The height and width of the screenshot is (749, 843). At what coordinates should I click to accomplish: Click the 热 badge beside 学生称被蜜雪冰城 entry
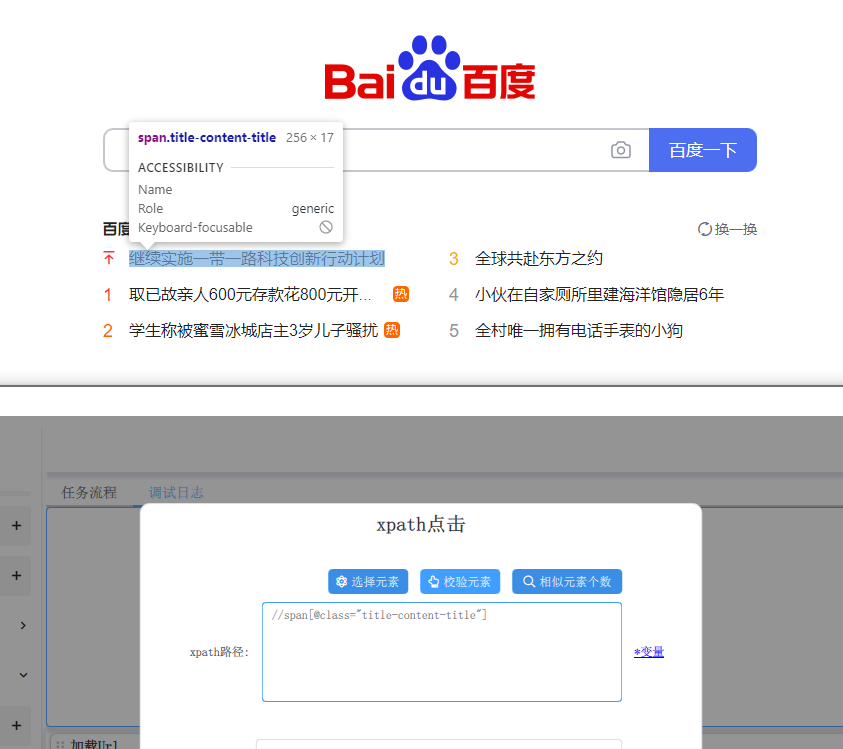point(392,330)
